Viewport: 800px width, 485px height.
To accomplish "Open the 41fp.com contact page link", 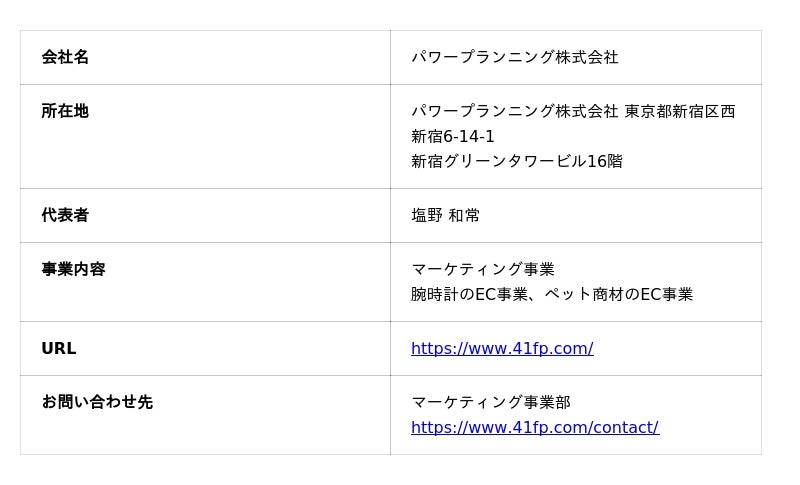I will coord(534,428).
